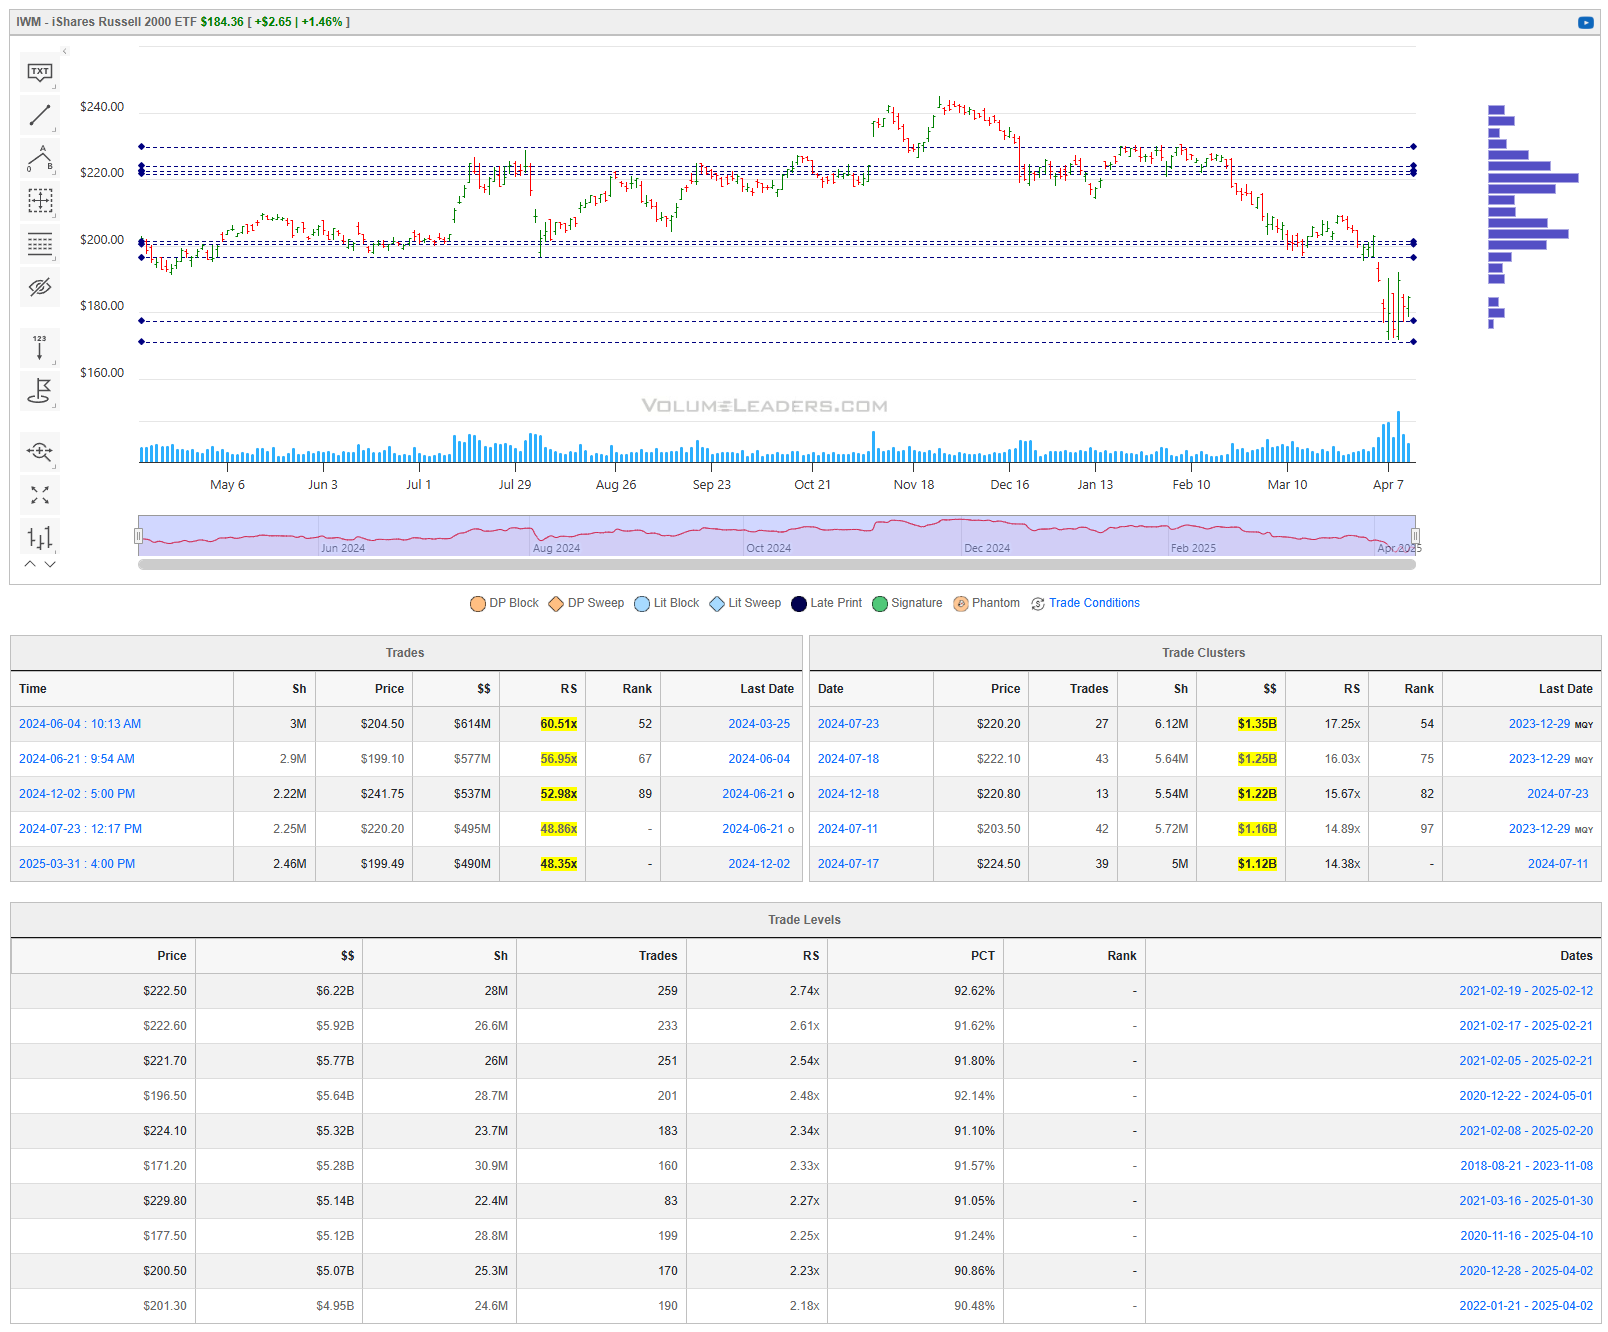The width and height of the screenshot is (1608, 1332).
Task: Pick the flag marker tool
Action: click(40, 391)
